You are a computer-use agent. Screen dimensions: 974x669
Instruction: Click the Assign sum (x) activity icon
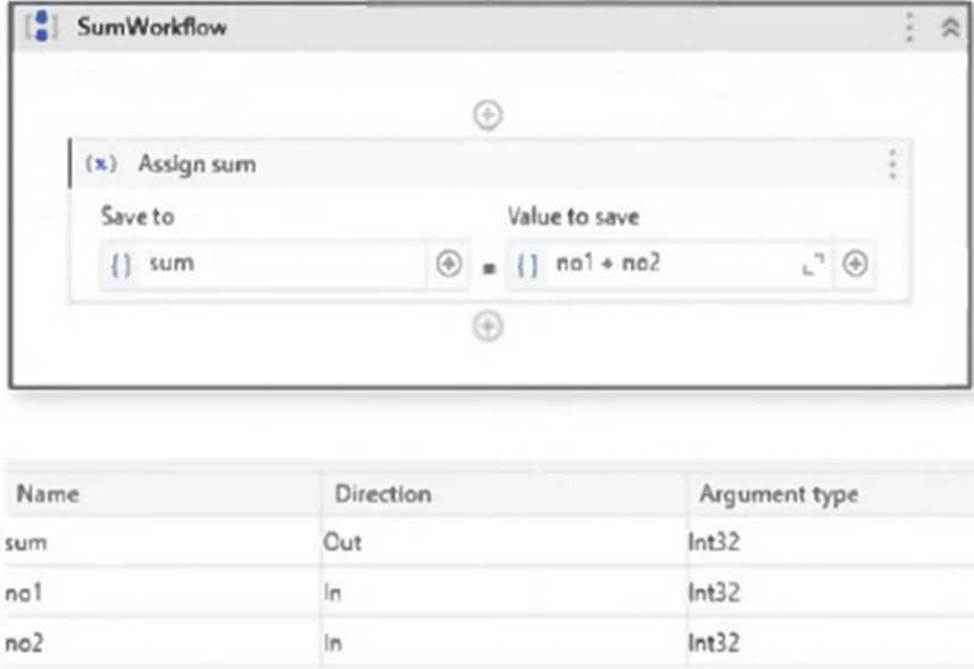tap(101, 164)
